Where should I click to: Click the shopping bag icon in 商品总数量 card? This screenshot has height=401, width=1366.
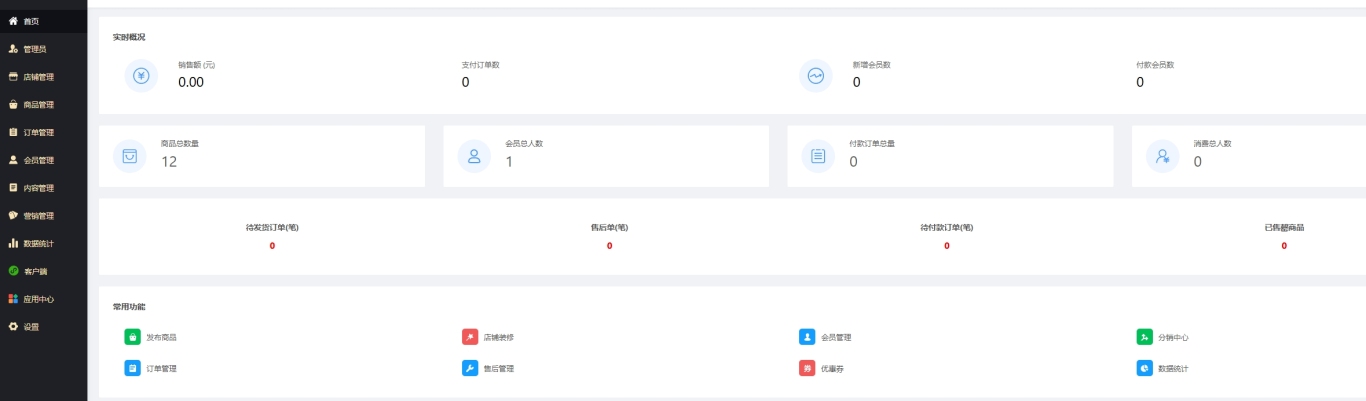pos(129,156)
